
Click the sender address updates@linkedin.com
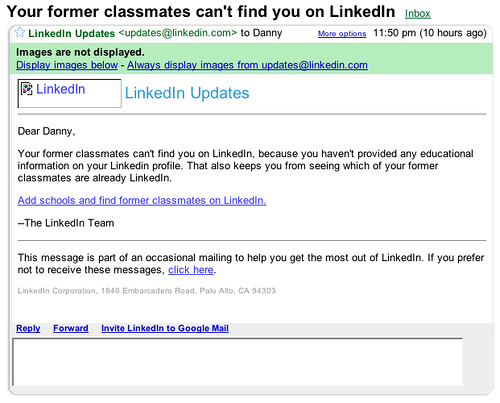pos(178,33)
